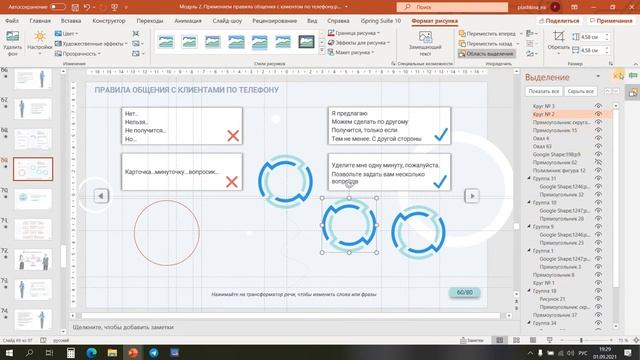Click the Undo arrow icon

tap(87, 7)
